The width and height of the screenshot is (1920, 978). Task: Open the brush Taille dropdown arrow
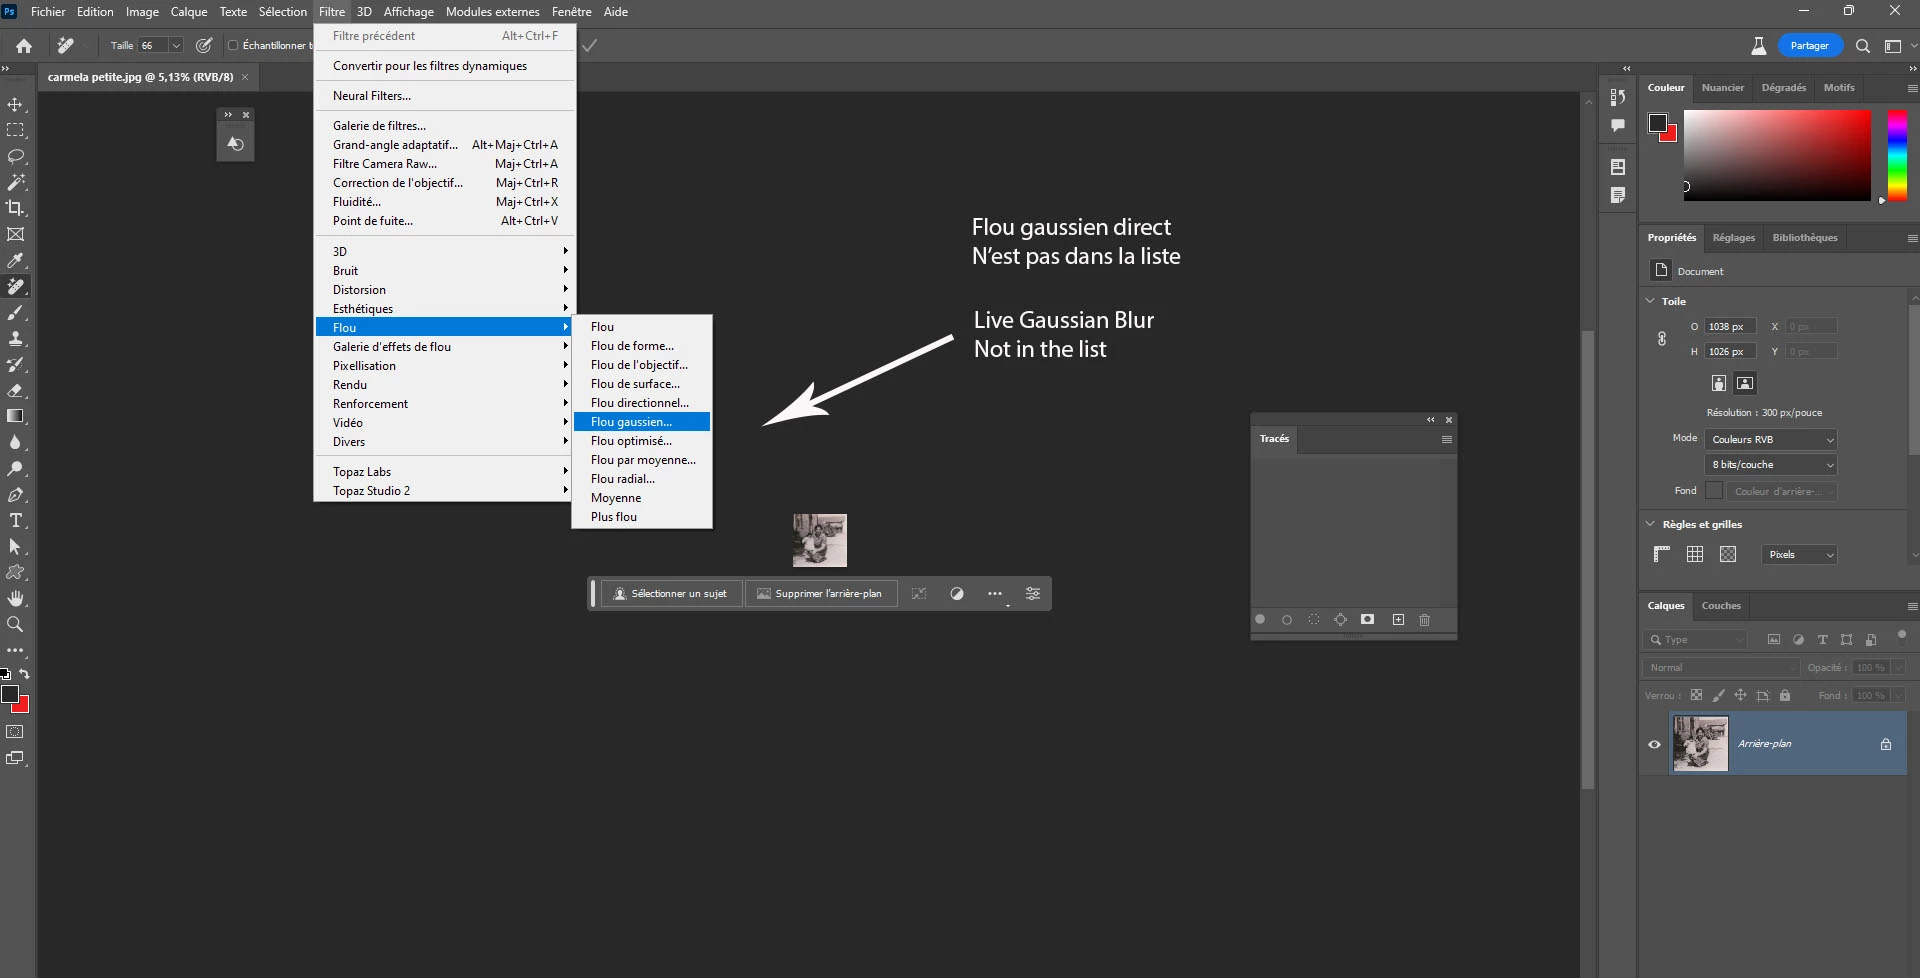(176, 45)
